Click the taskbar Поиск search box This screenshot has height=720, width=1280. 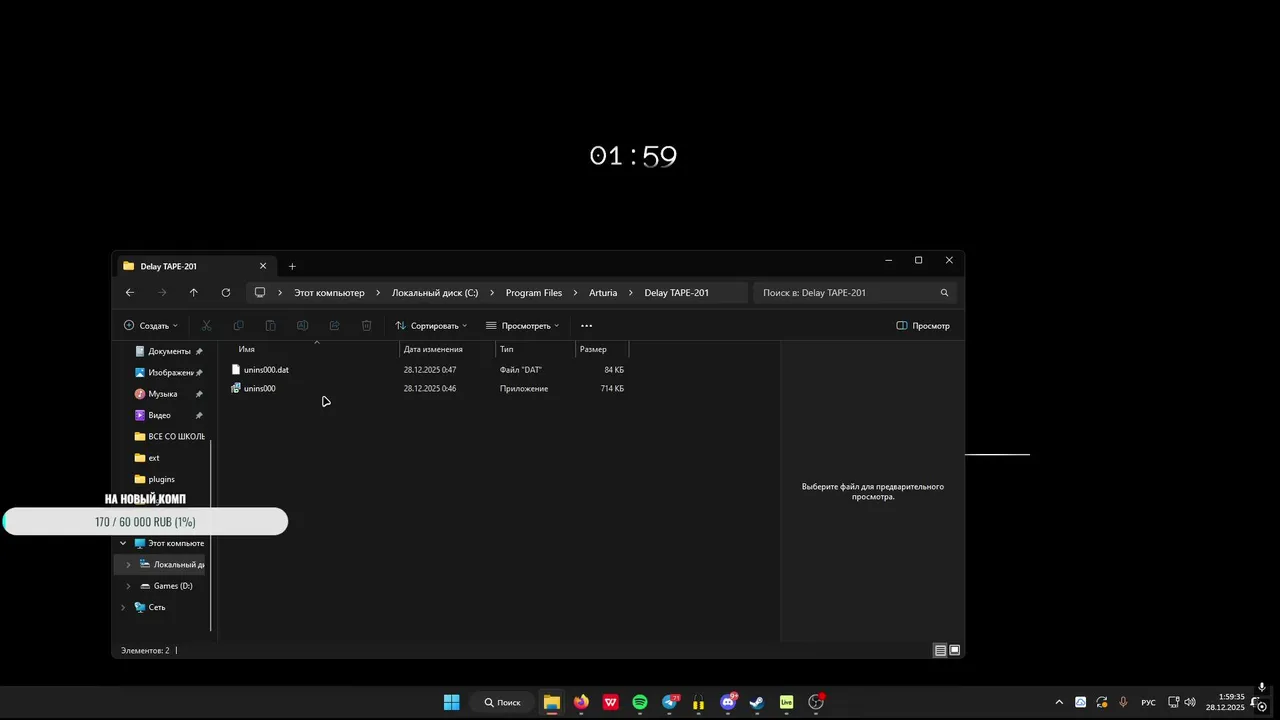[x=502, y=702]
